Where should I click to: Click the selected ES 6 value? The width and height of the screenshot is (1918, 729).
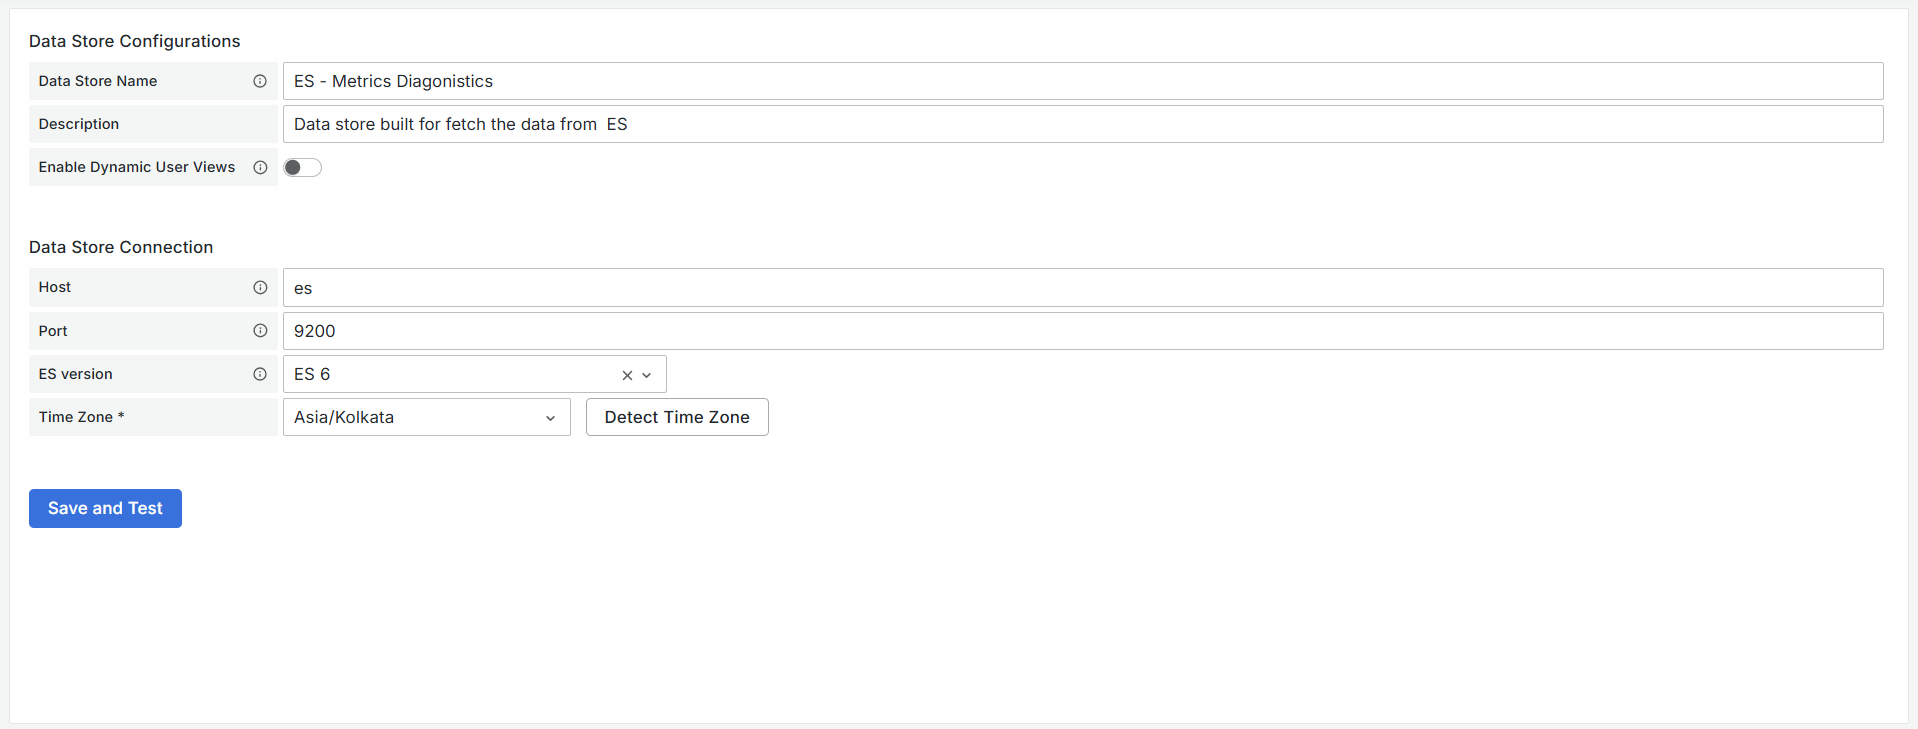tap(312, 374)
